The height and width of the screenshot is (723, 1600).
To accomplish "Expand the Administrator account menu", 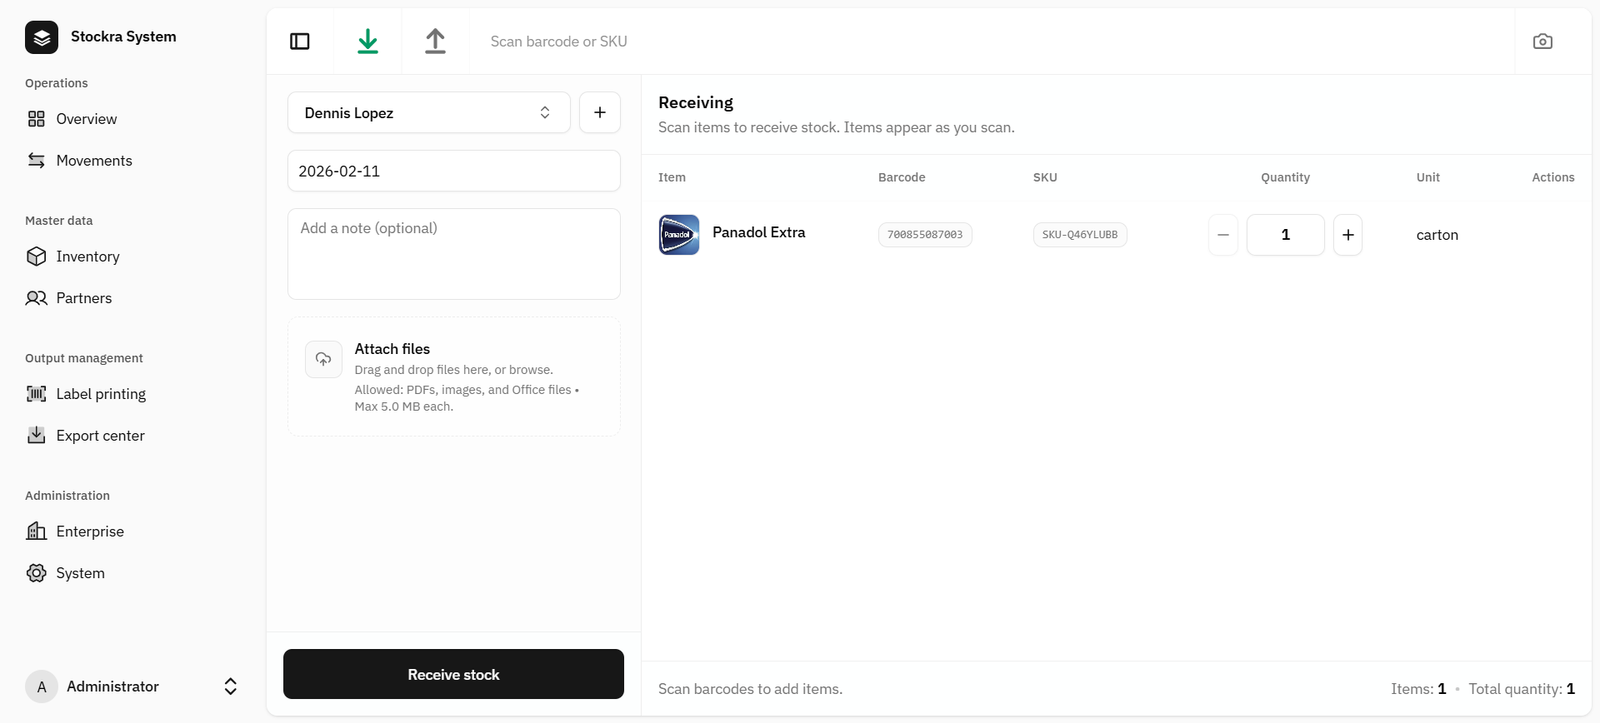I will 230,686.
